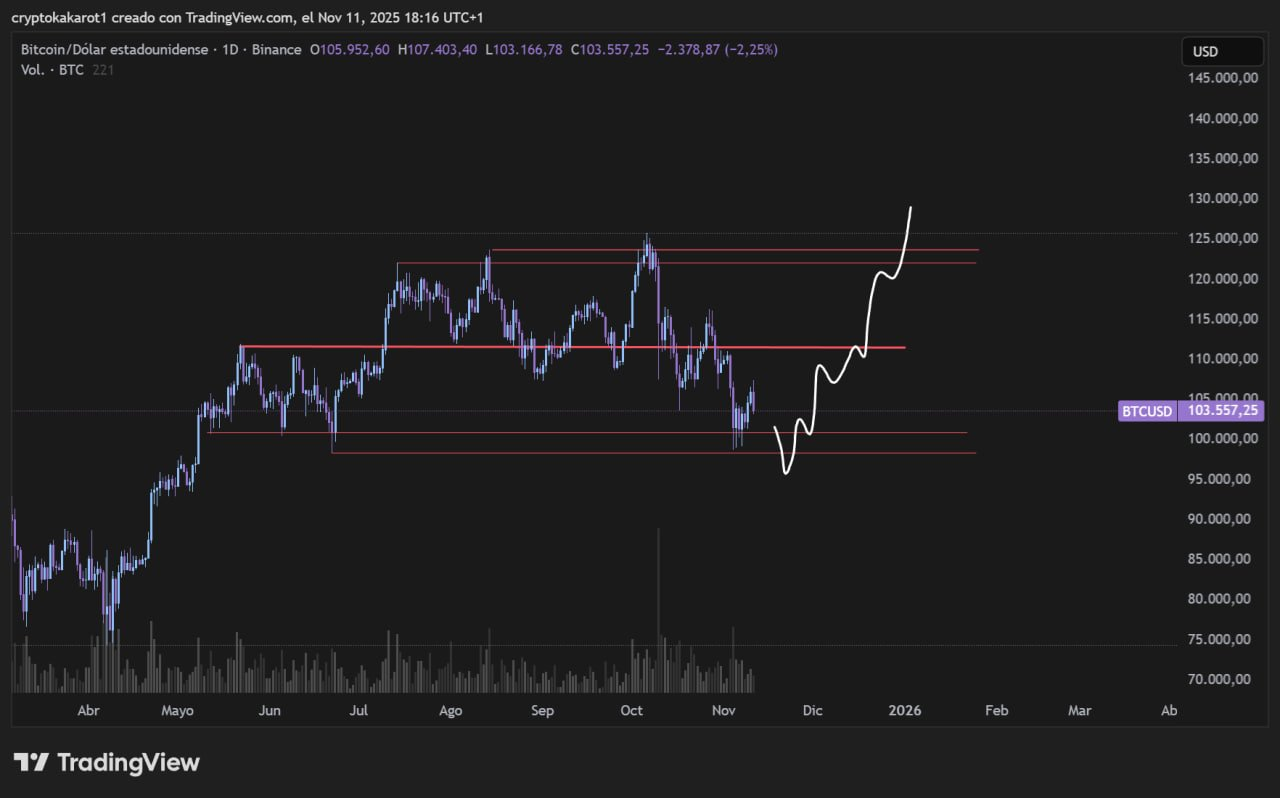
Task: Toggle the USD currency display button
Action: pos(1222,51)
